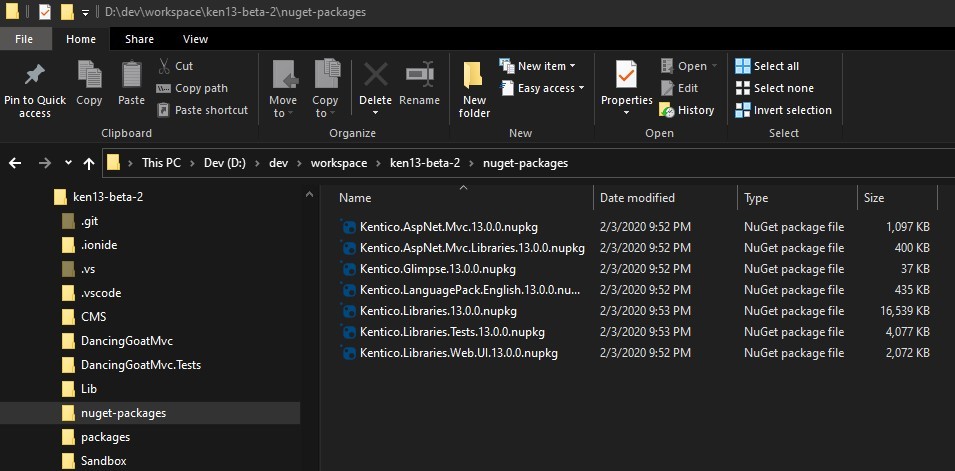Screen dimensions: 955x471
Task: Switch to the View tab
Action: tap(196, 39)
